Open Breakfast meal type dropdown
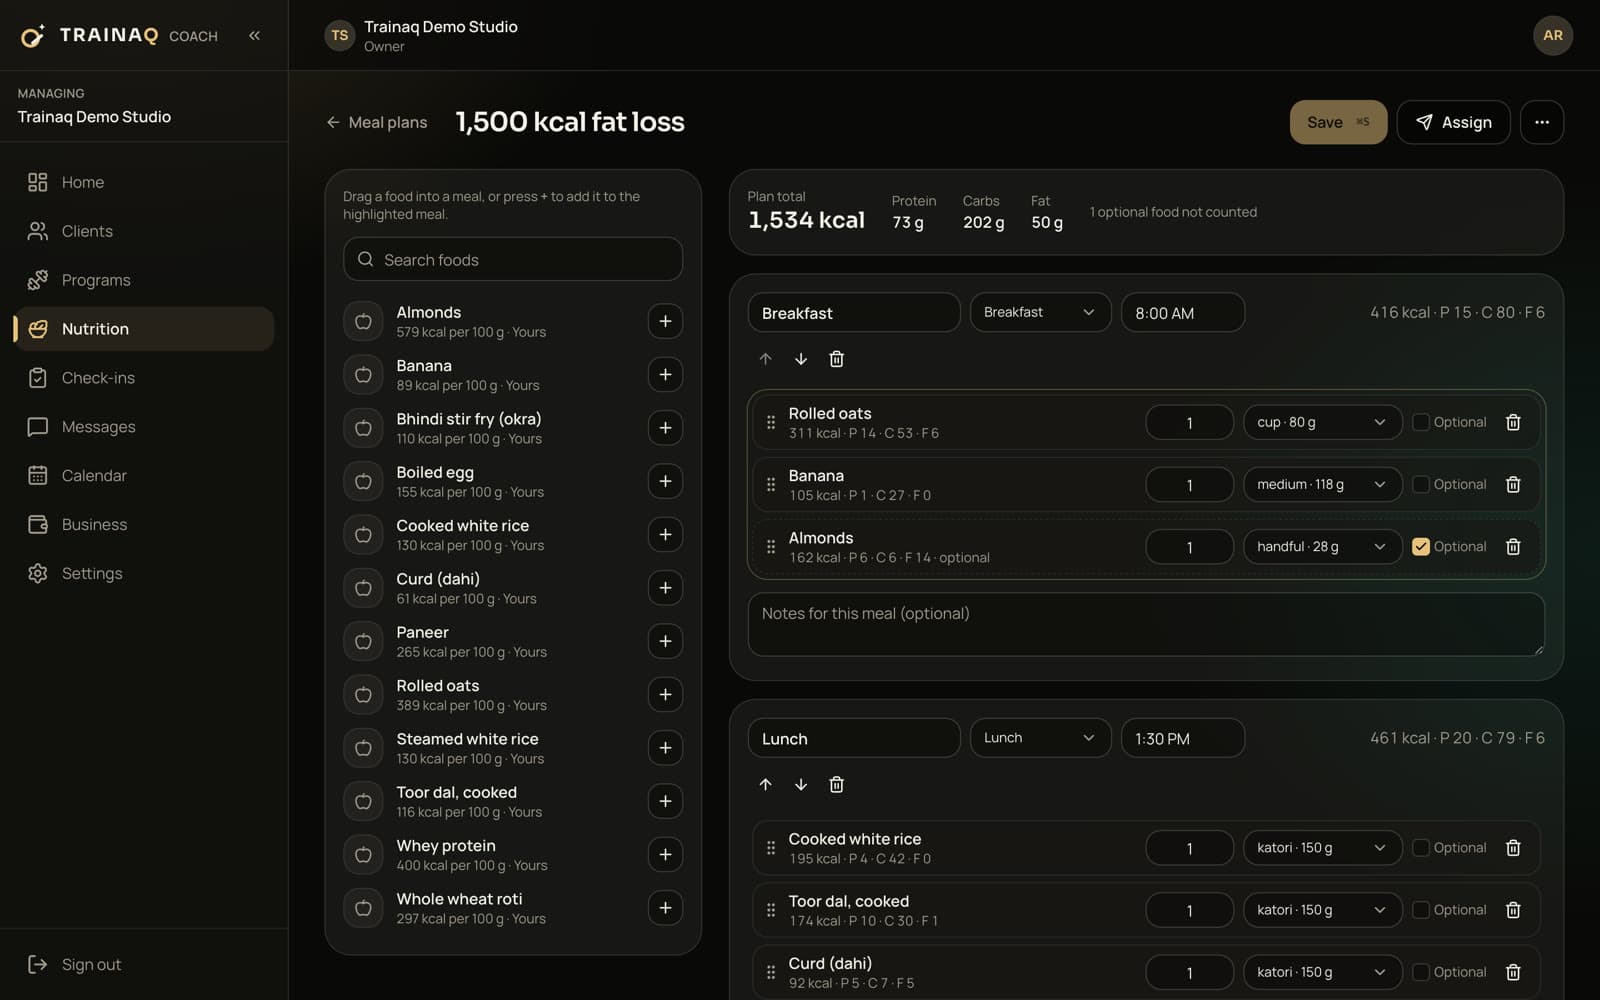The image size is (1600, 1000). pos(1040,313)
